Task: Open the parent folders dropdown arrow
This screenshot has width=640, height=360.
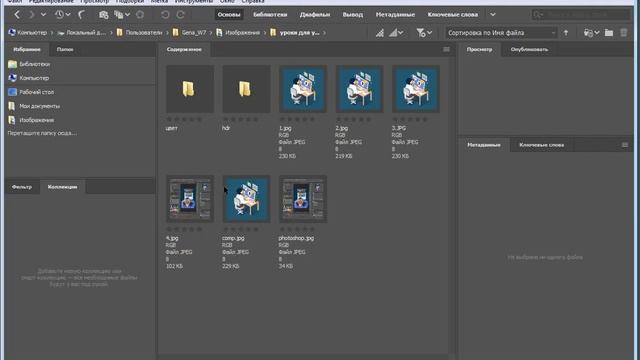Action: (43, 15)
